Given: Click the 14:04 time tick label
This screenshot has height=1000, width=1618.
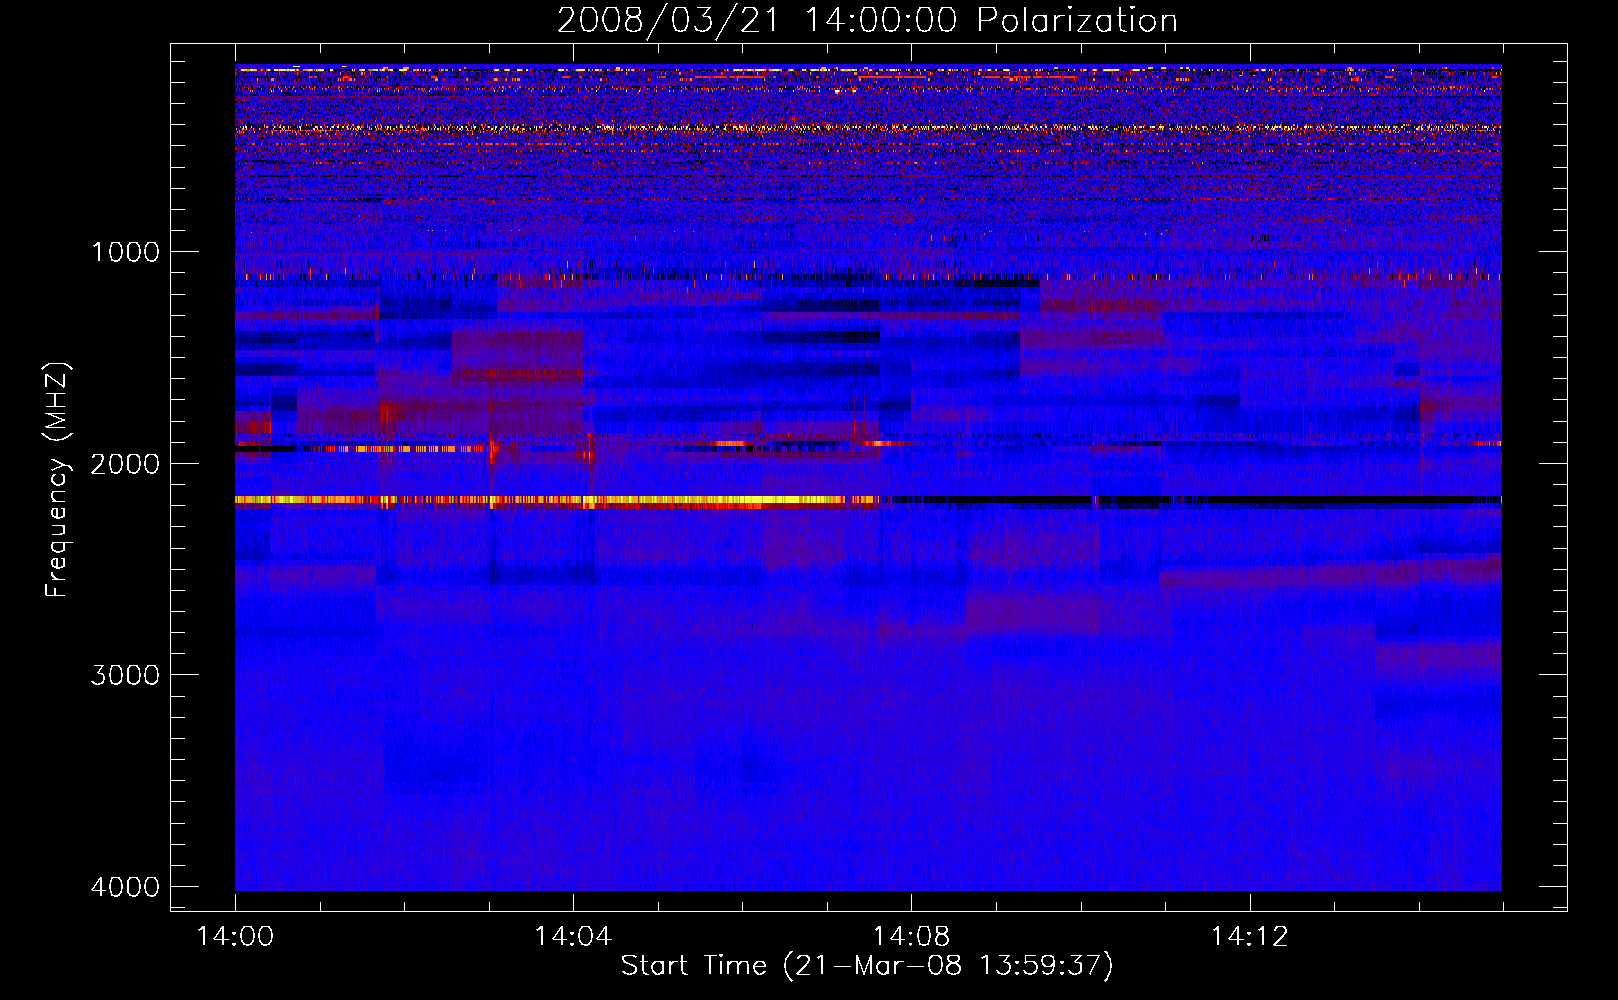Looking at the screenshot, I should (573, 937).
